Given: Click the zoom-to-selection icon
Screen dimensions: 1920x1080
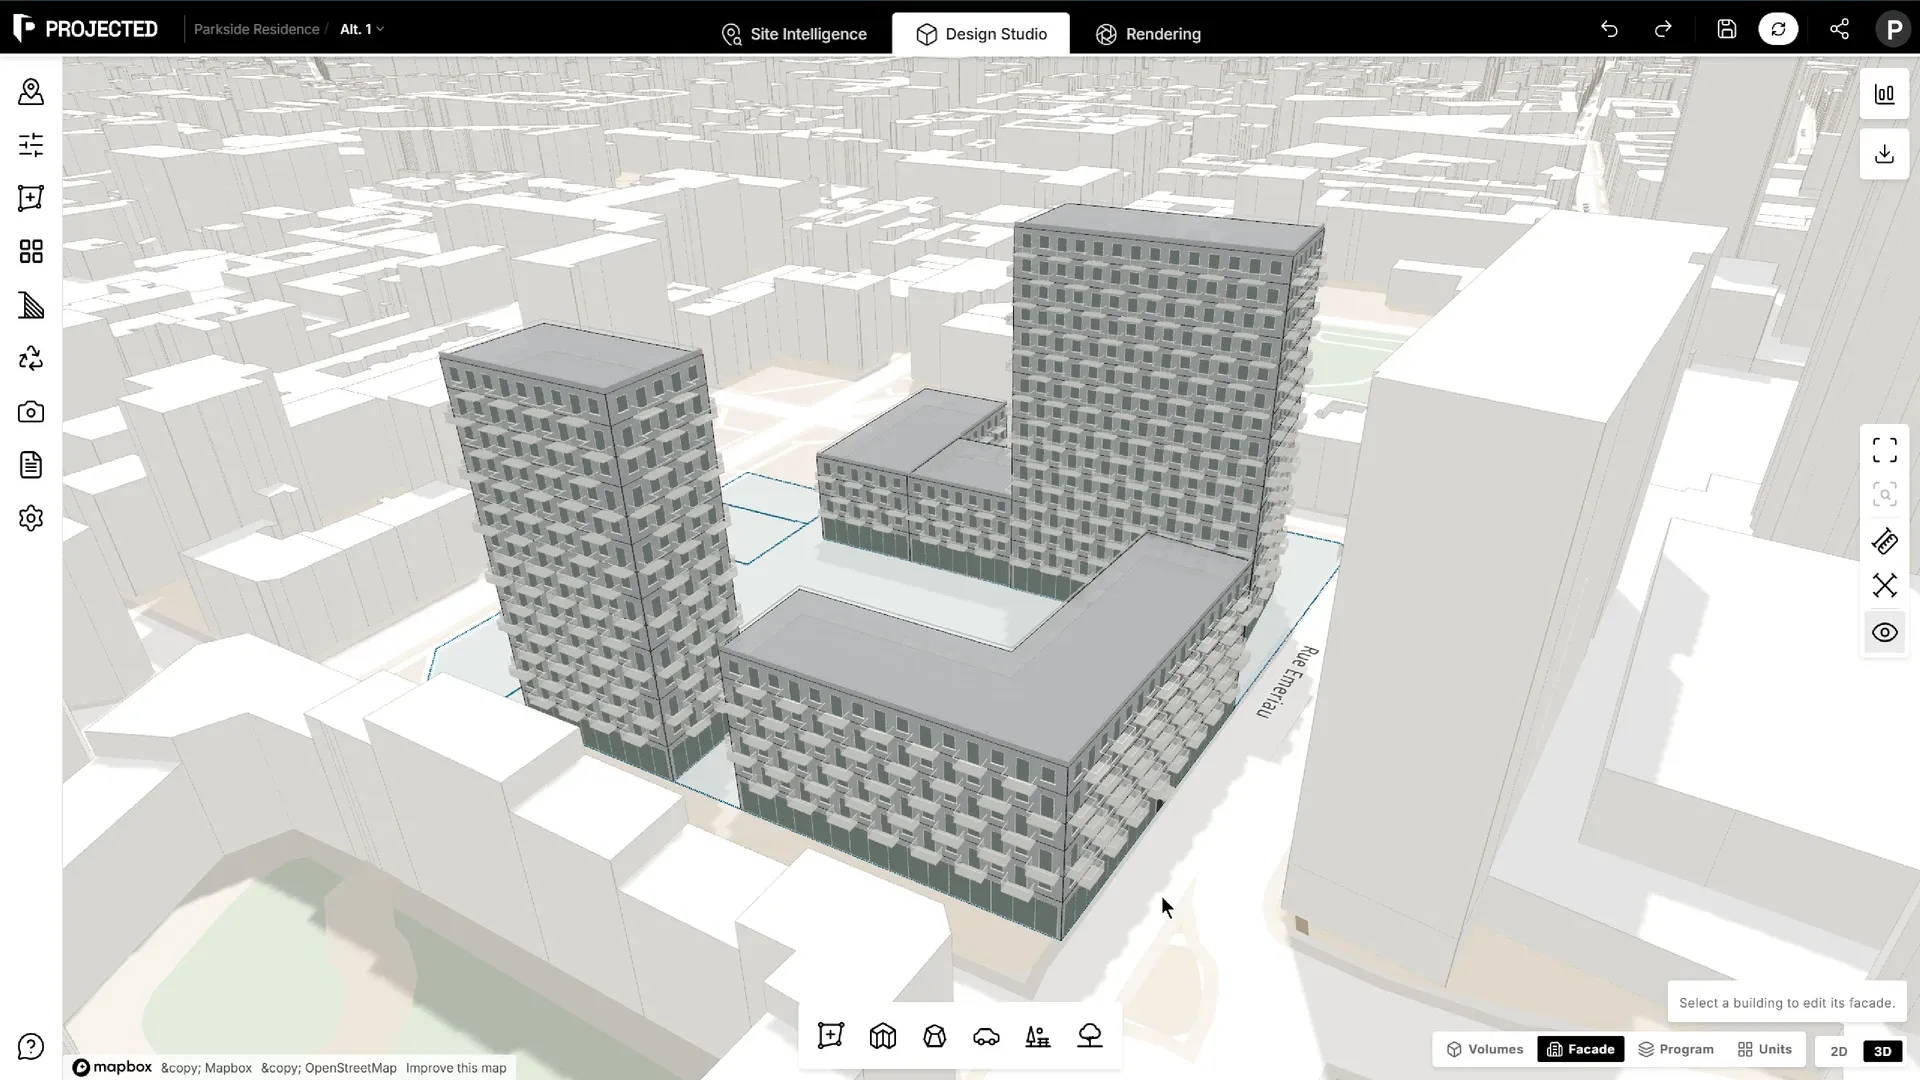Looking at the screenshot, I should pyautogui.click(x=1885, y=495).
